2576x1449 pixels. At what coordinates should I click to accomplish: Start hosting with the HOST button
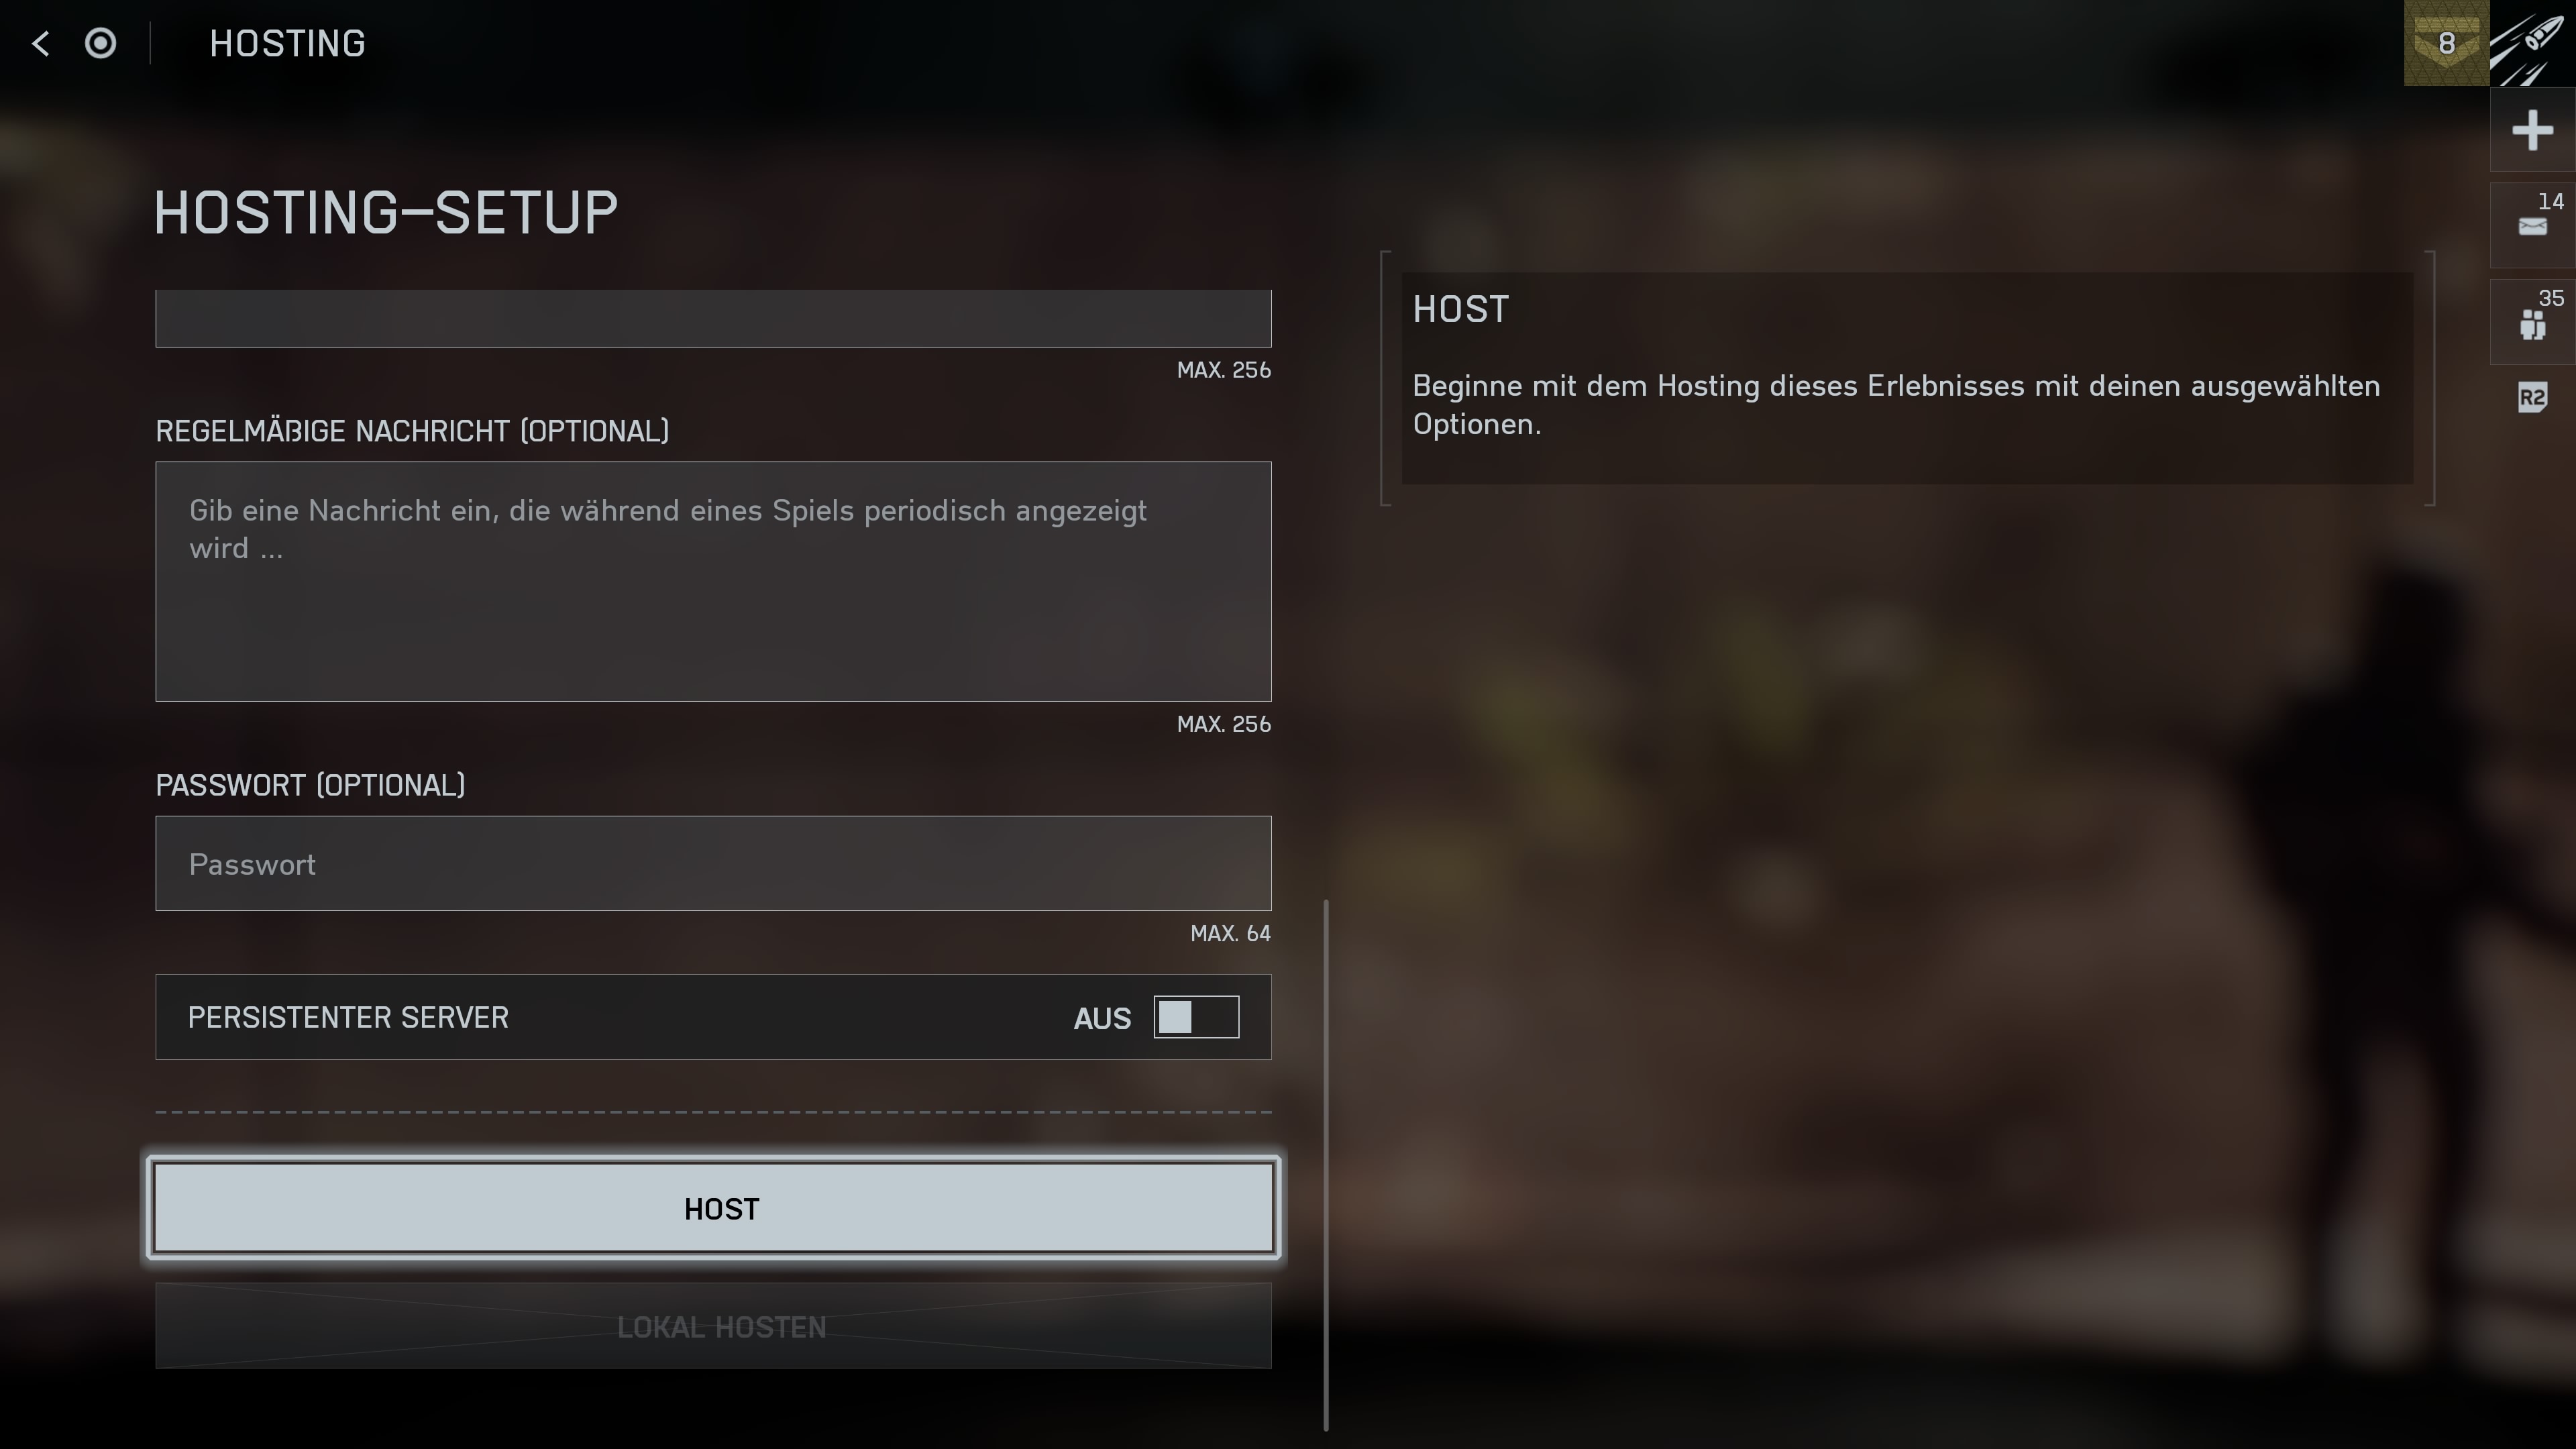(x=713, y=1208)
